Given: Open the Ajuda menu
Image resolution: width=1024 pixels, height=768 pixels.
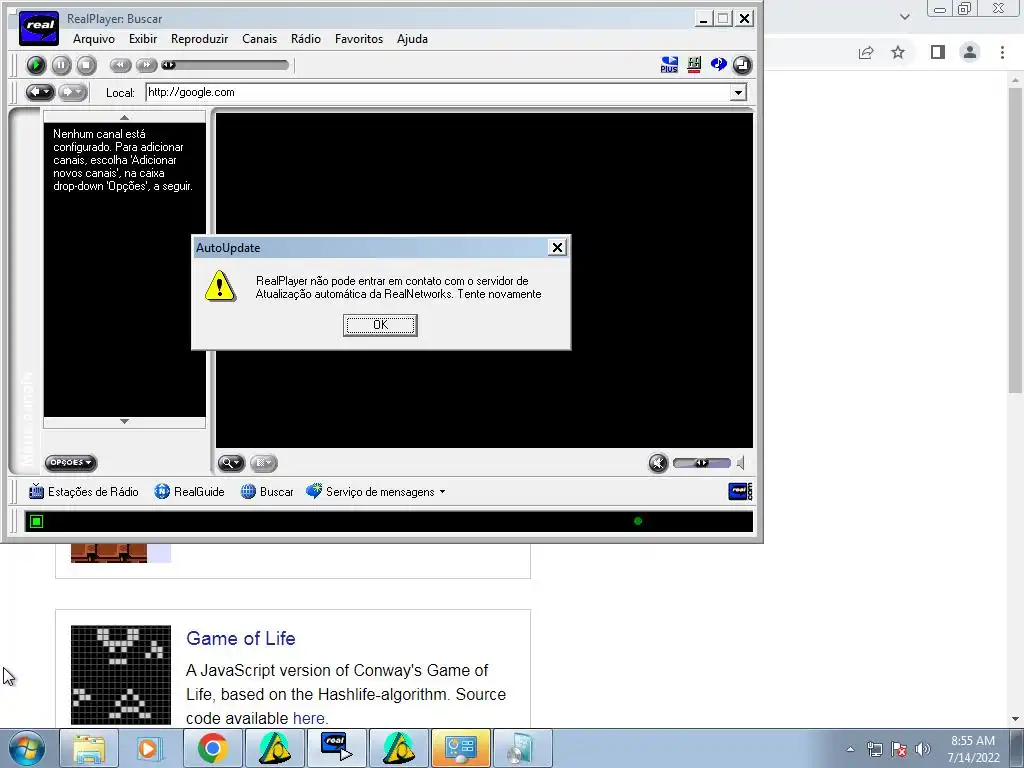Looking at the screenshot, I should click(x=412, y=39).
